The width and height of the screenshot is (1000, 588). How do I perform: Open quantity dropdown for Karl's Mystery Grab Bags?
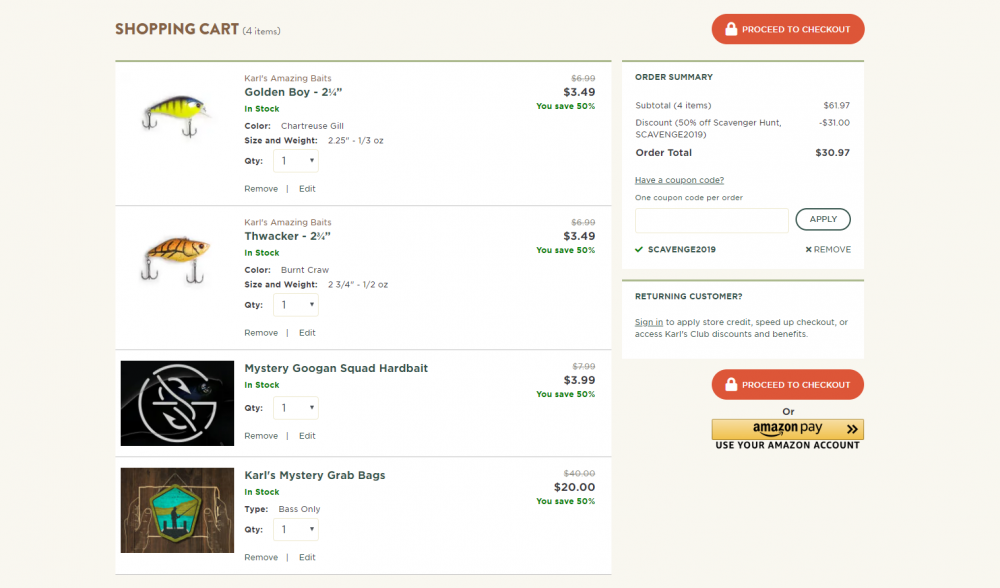pos(296,529)
